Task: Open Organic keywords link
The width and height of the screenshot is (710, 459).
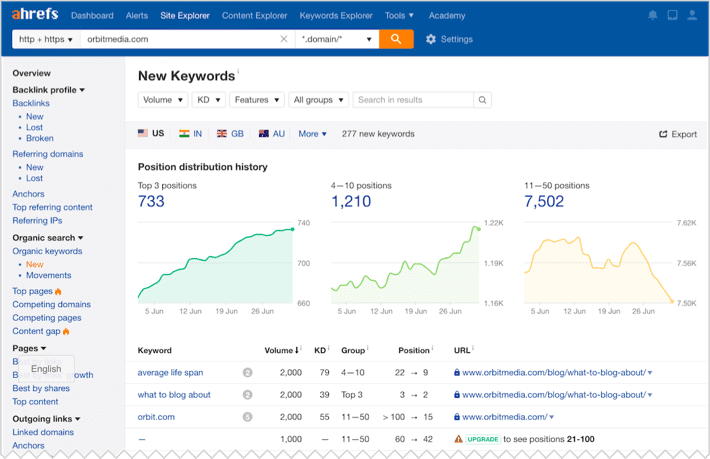Action: 47,251
